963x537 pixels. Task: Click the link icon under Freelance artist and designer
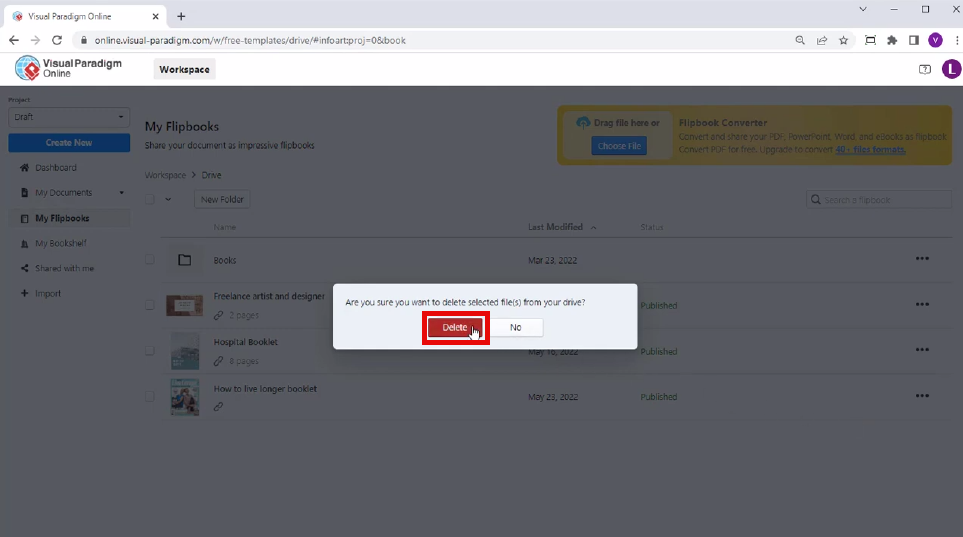pos(219,315)
